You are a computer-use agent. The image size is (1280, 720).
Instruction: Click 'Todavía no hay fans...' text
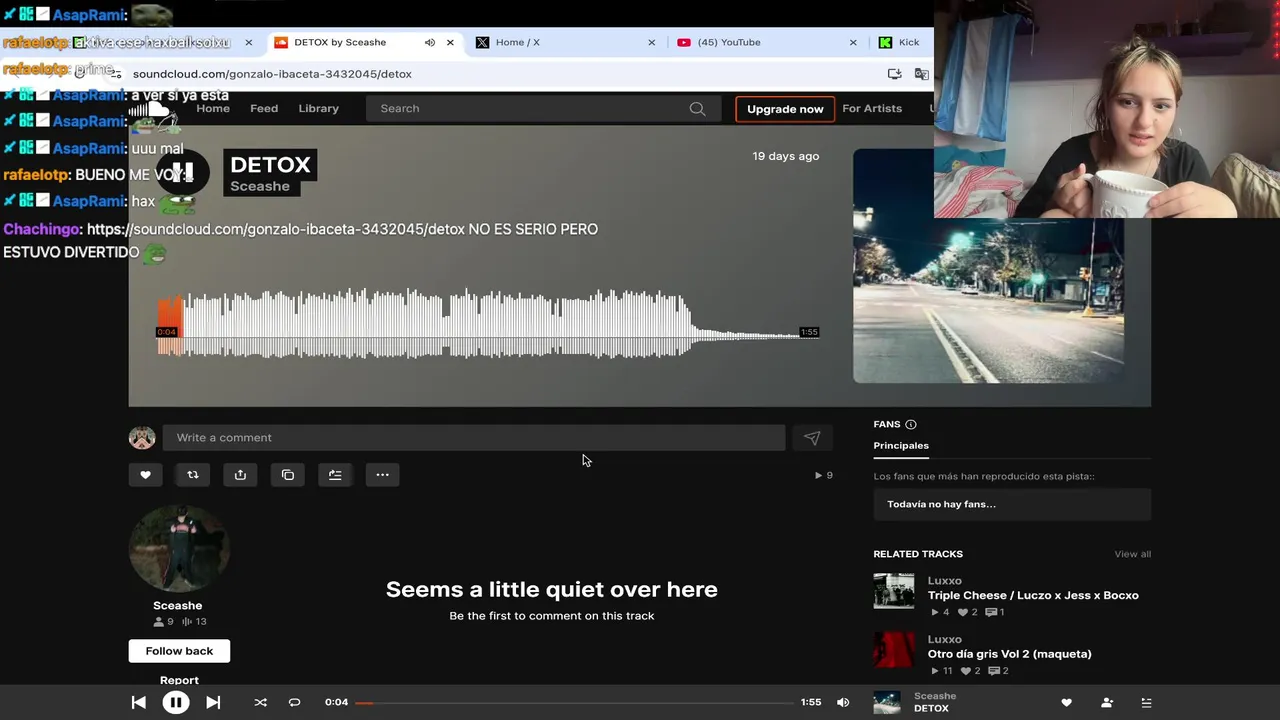[x=941, y=504]
